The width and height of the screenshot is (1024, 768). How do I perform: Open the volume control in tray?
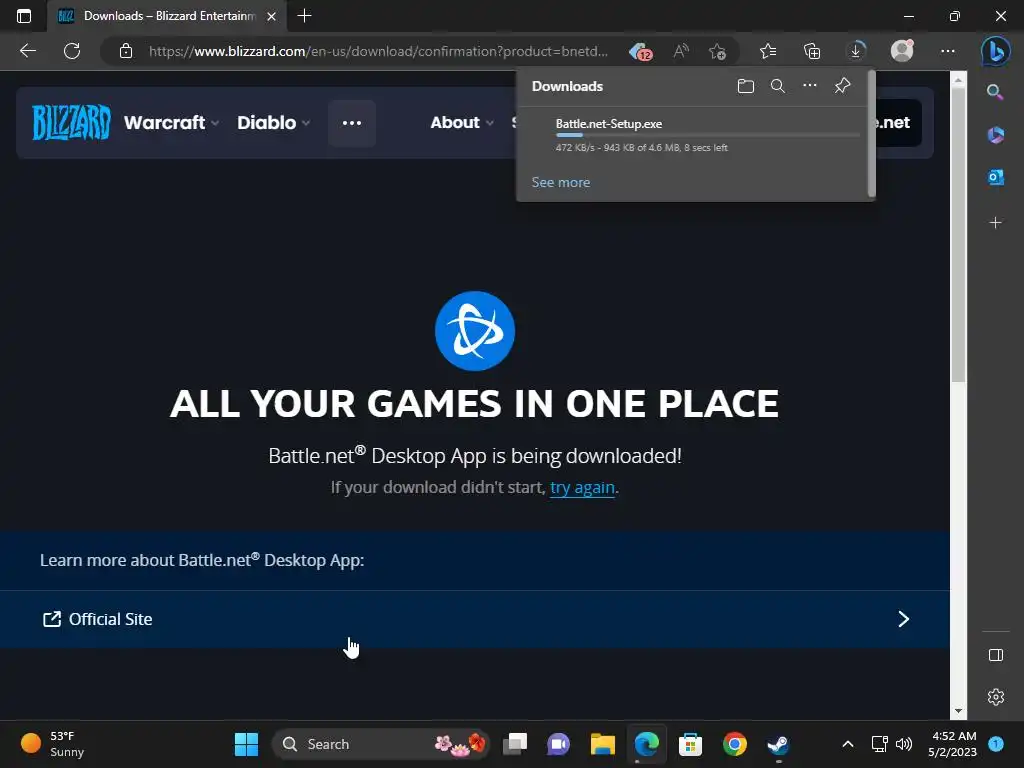click(904, 744)
